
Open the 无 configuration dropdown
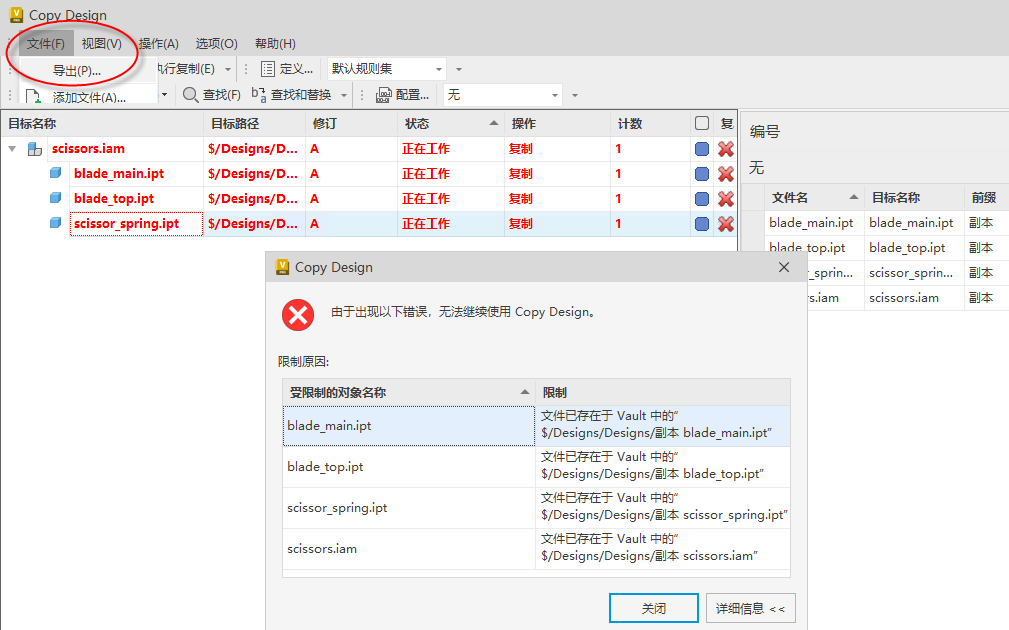503,95
